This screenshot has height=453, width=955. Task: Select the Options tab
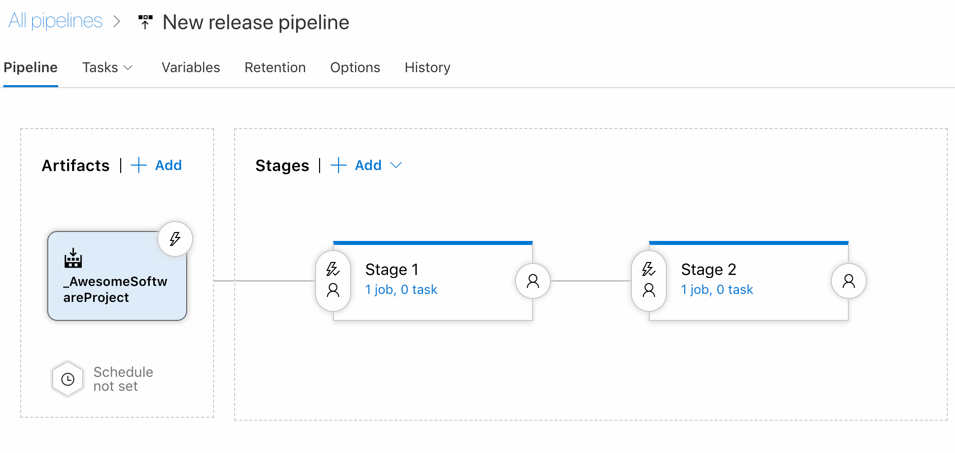coord(355,68)
